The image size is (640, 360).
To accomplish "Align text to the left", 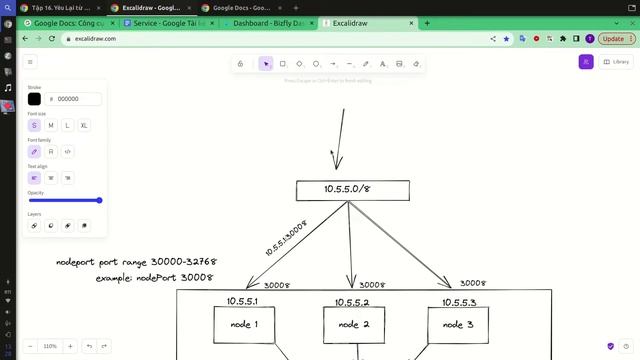I will 34,178.
